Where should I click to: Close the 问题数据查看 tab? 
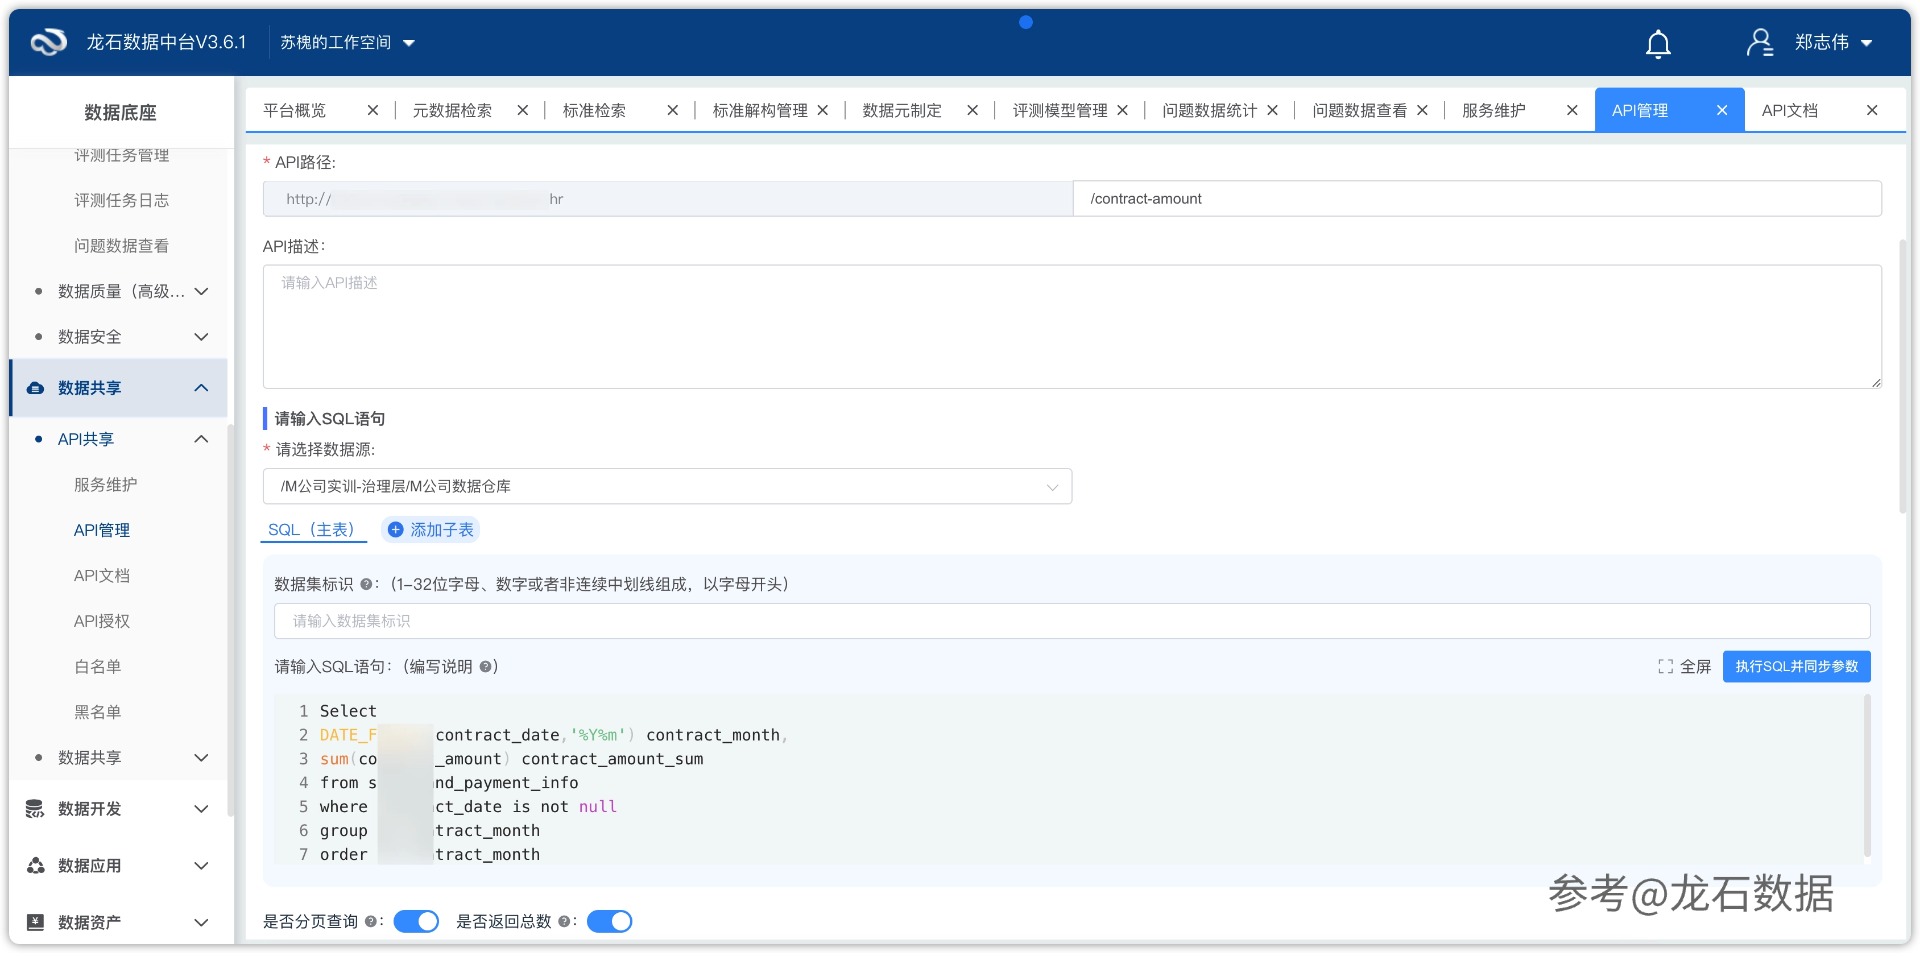click(1422, 110)
